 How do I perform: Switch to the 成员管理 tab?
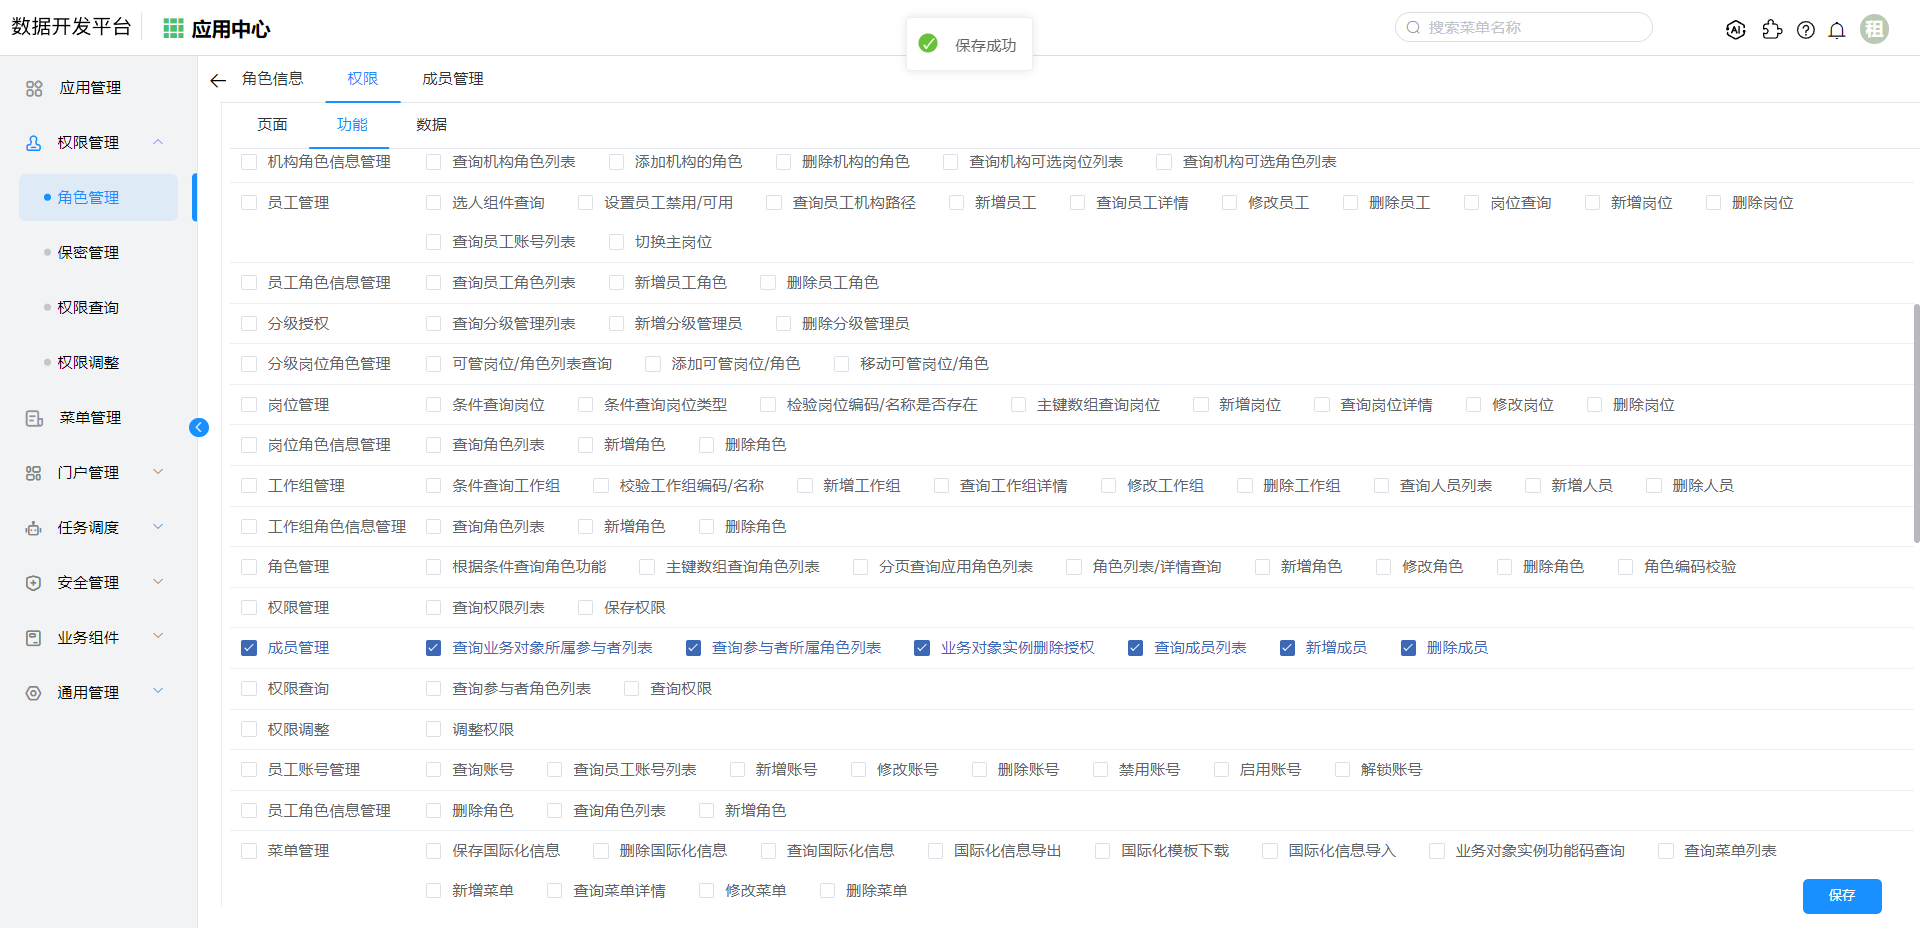[452, 79]
